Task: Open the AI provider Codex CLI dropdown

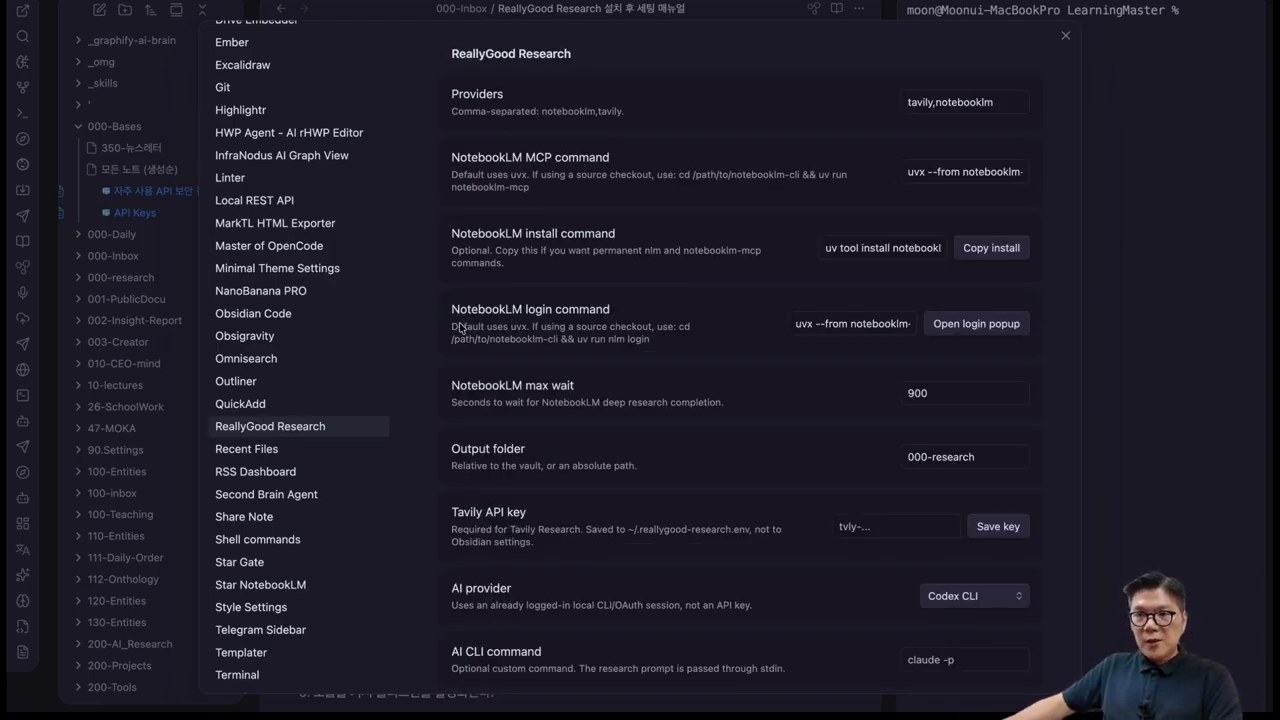Action: coord(974,596)
